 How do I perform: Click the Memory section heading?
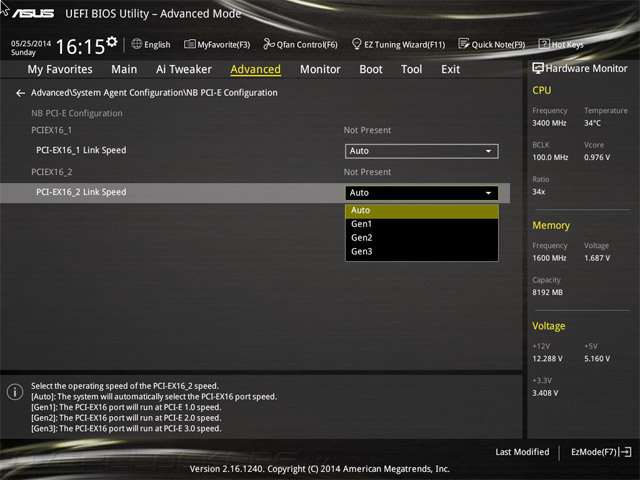(x=551, y=225)
